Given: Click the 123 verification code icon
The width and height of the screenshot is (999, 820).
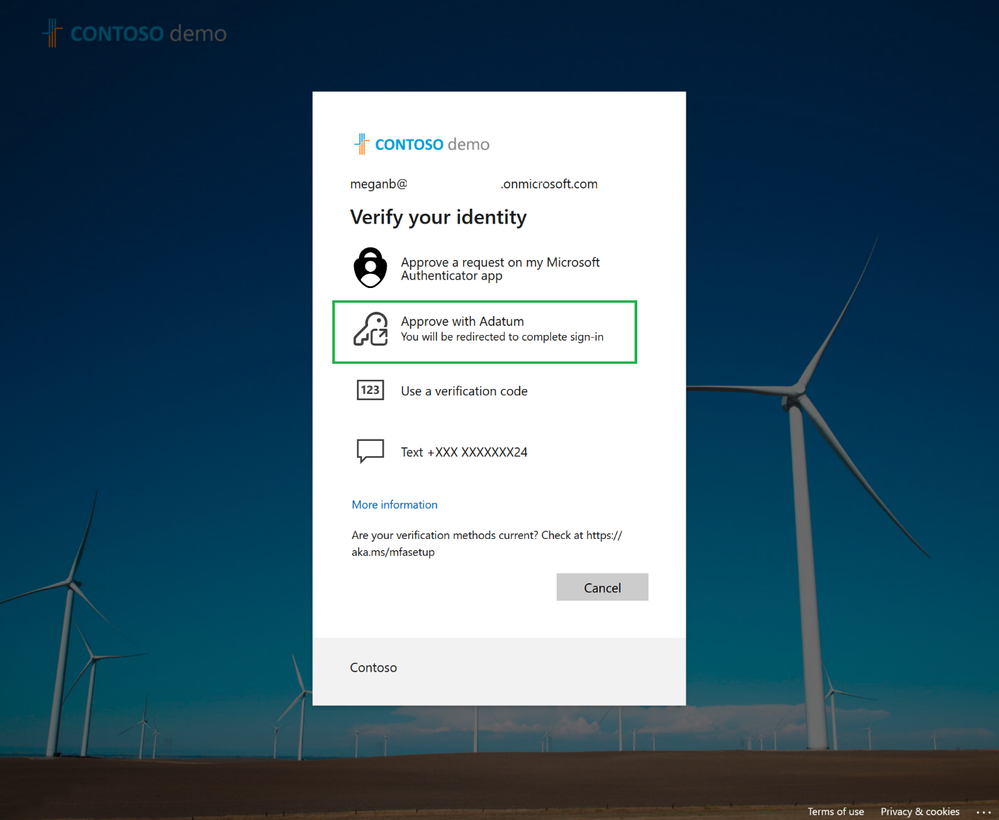Looking at the screenshot, I should pyautogui.click(x=370, y=390).
